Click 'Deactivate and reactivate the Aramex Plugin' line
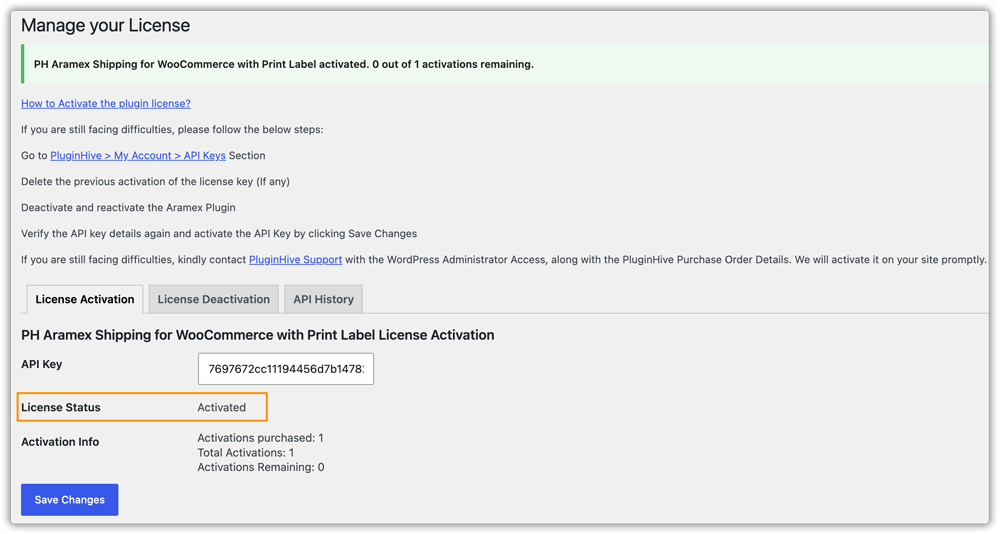 tap(128, 208)
